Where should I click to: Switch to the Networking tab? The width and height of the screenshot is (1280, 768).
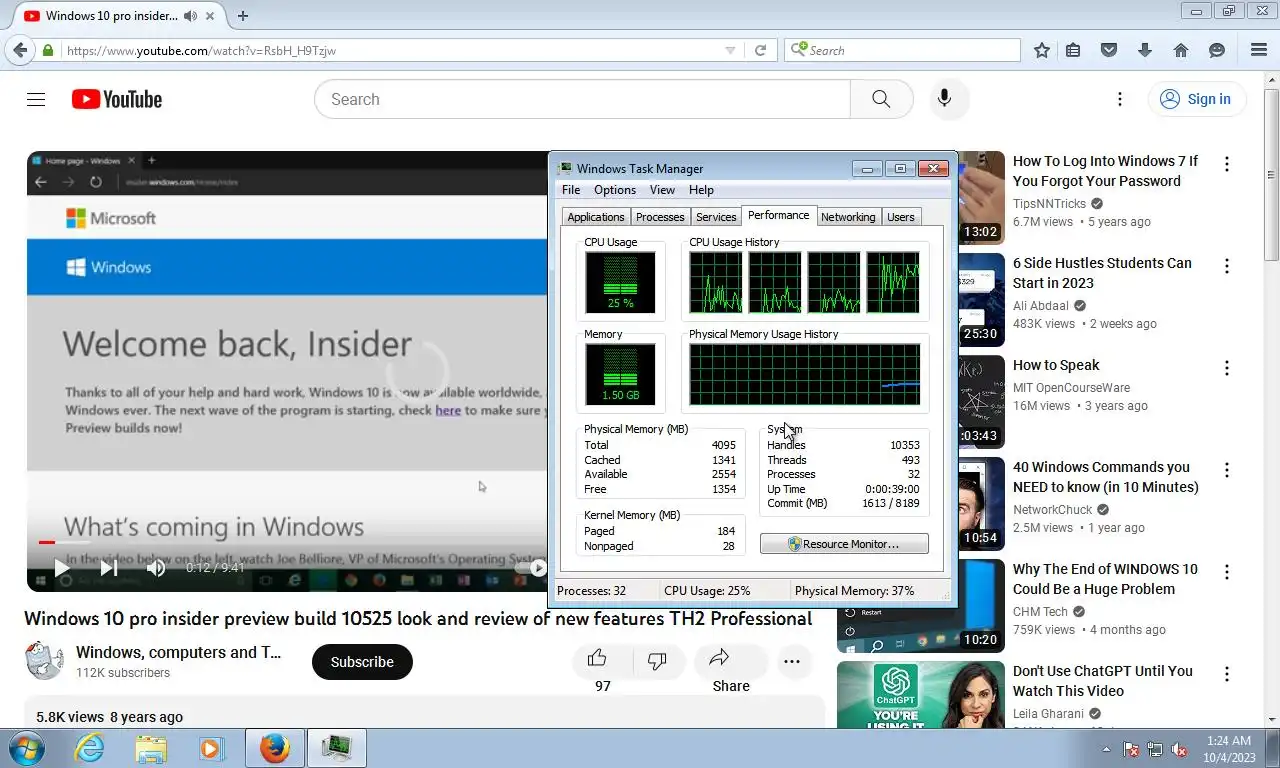pyautogui.click(x=848, y=217)
